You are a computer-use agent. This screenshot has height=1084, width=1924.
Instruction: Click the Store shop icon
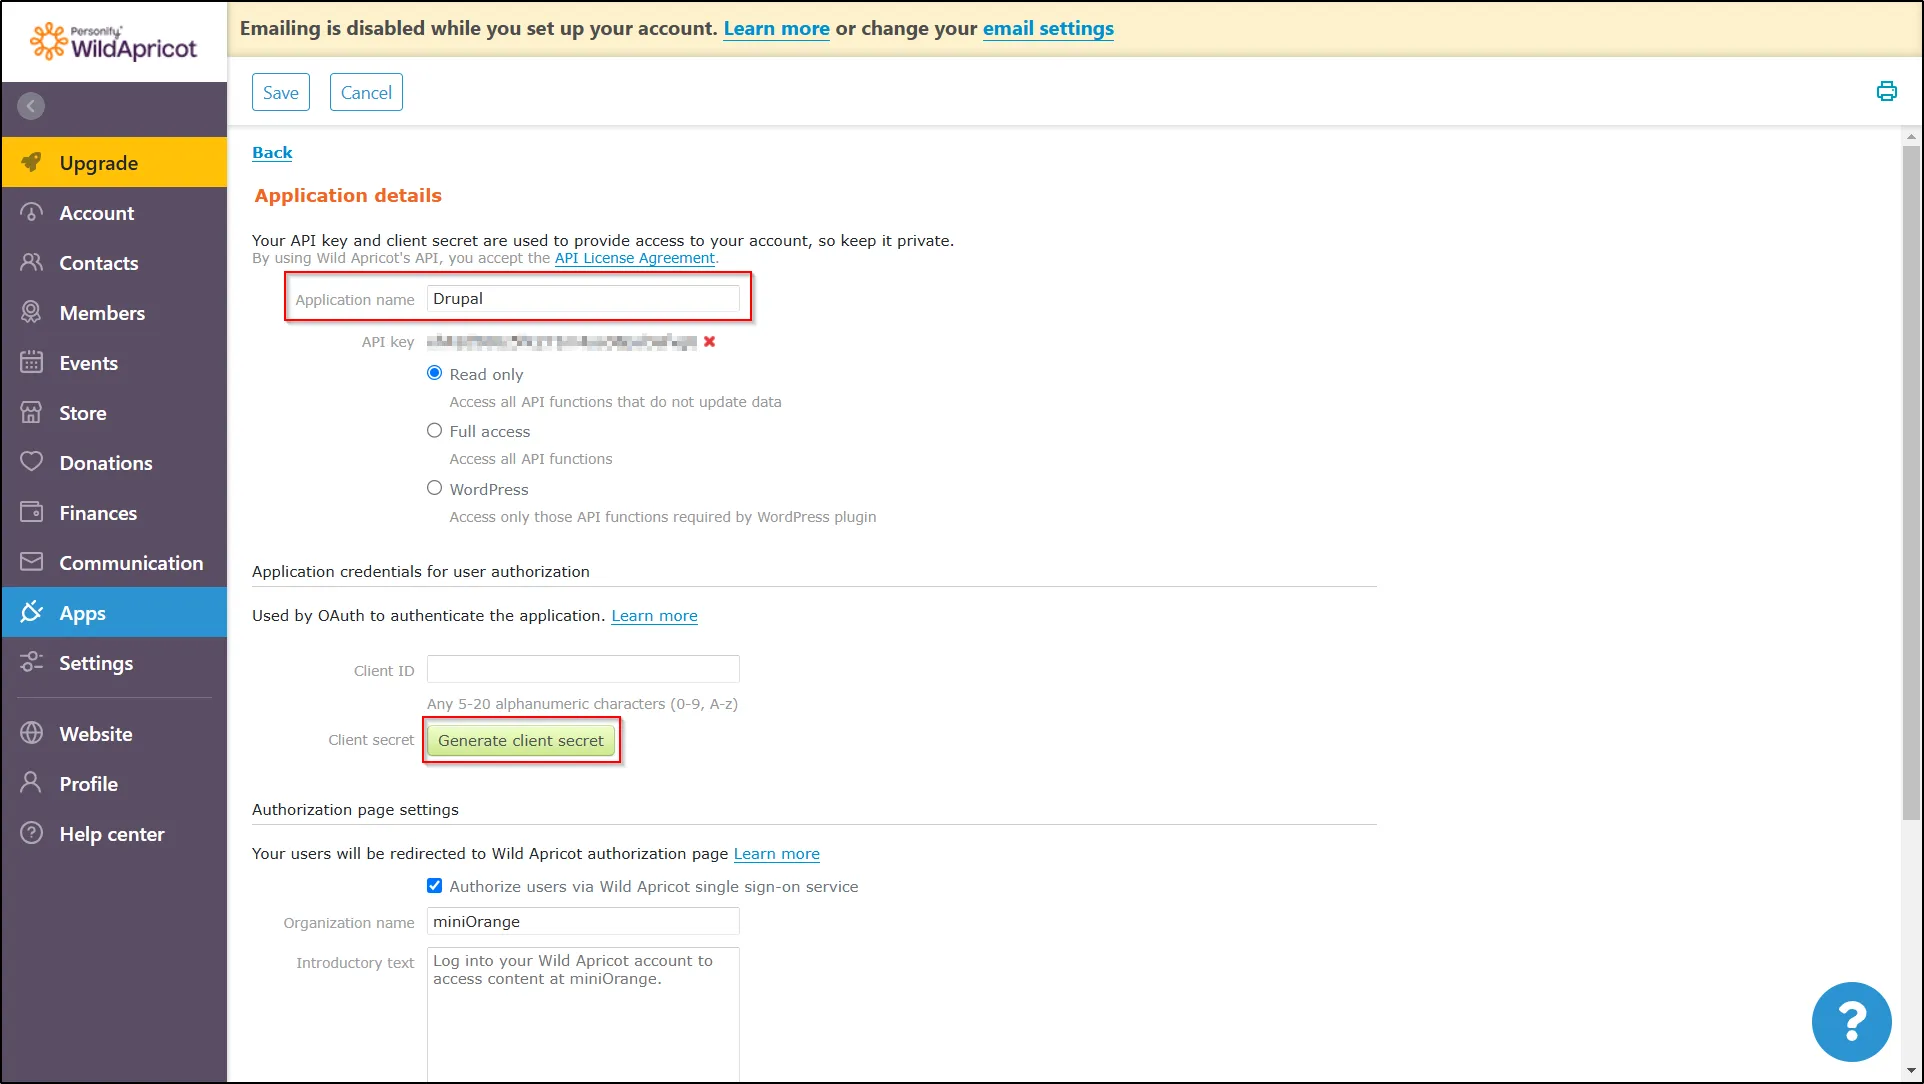(x=32, y=412)
